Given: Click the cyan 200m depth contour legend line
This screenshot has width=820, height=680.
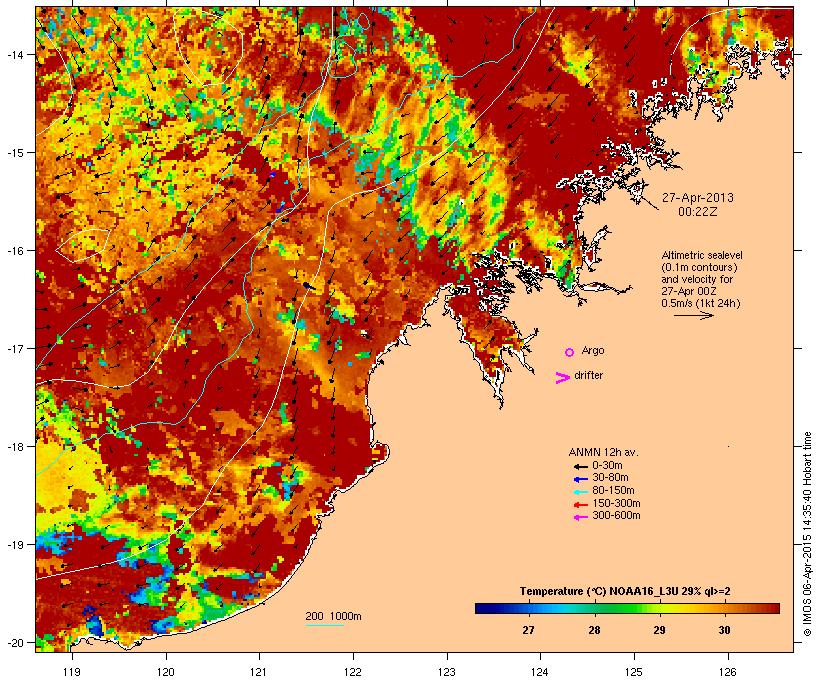Looking at the screenshot, I should [325, 626].
